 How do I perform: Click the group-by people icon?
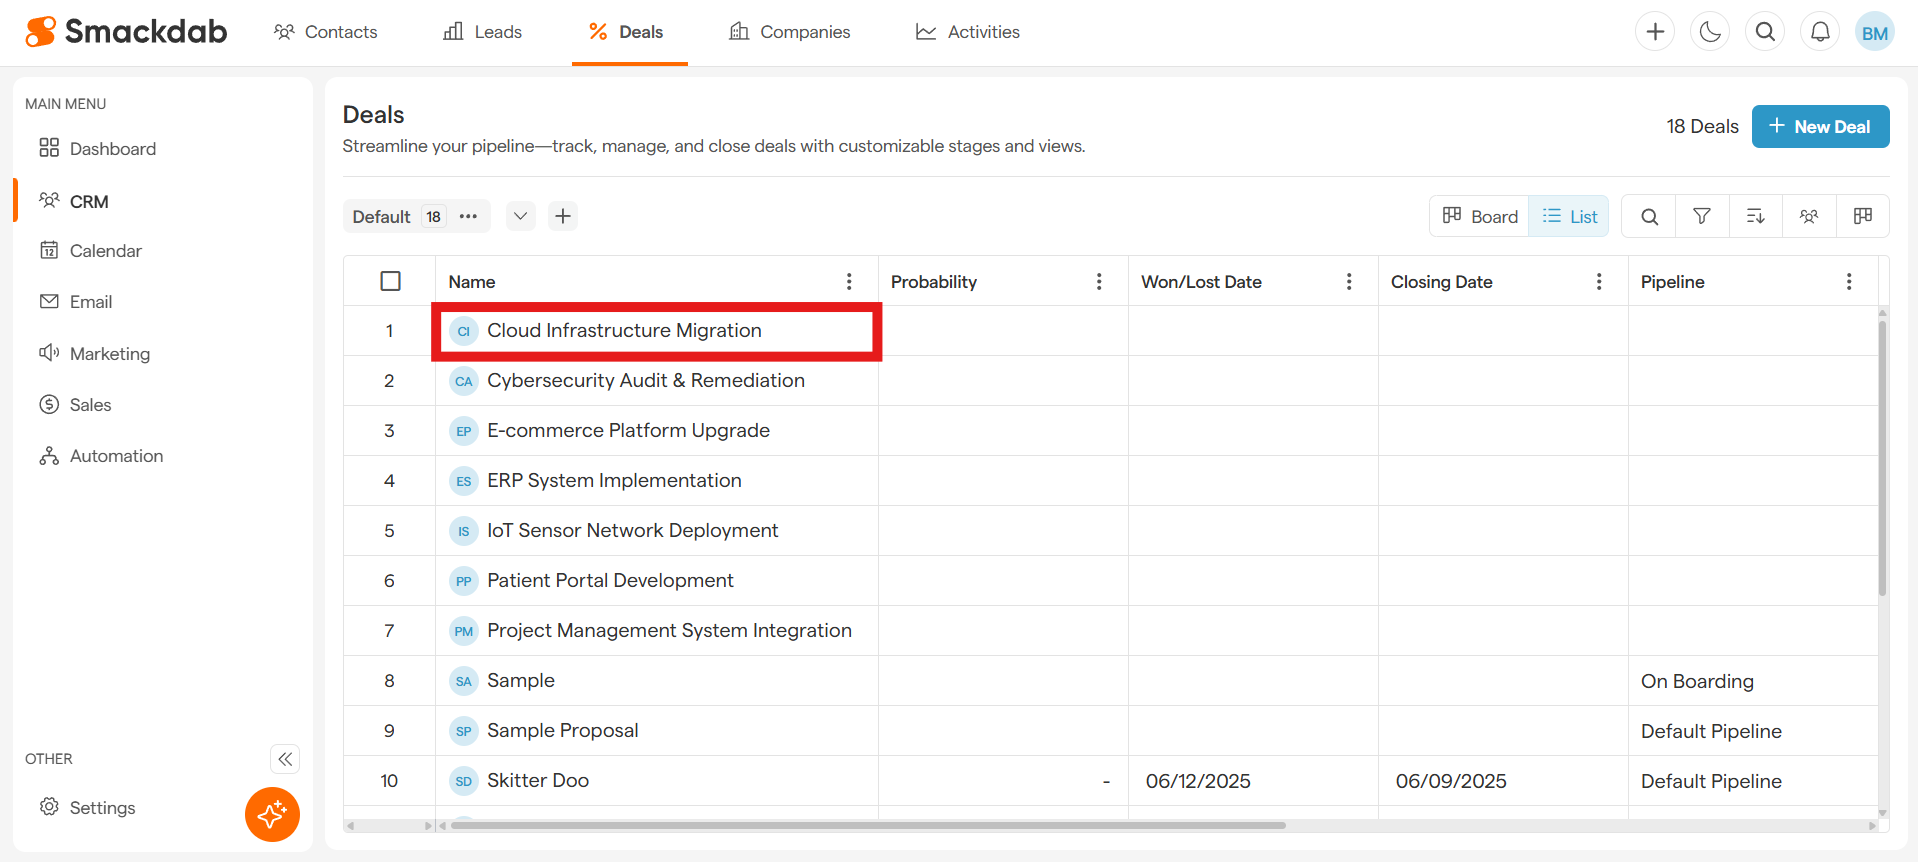pos(1808,216)
